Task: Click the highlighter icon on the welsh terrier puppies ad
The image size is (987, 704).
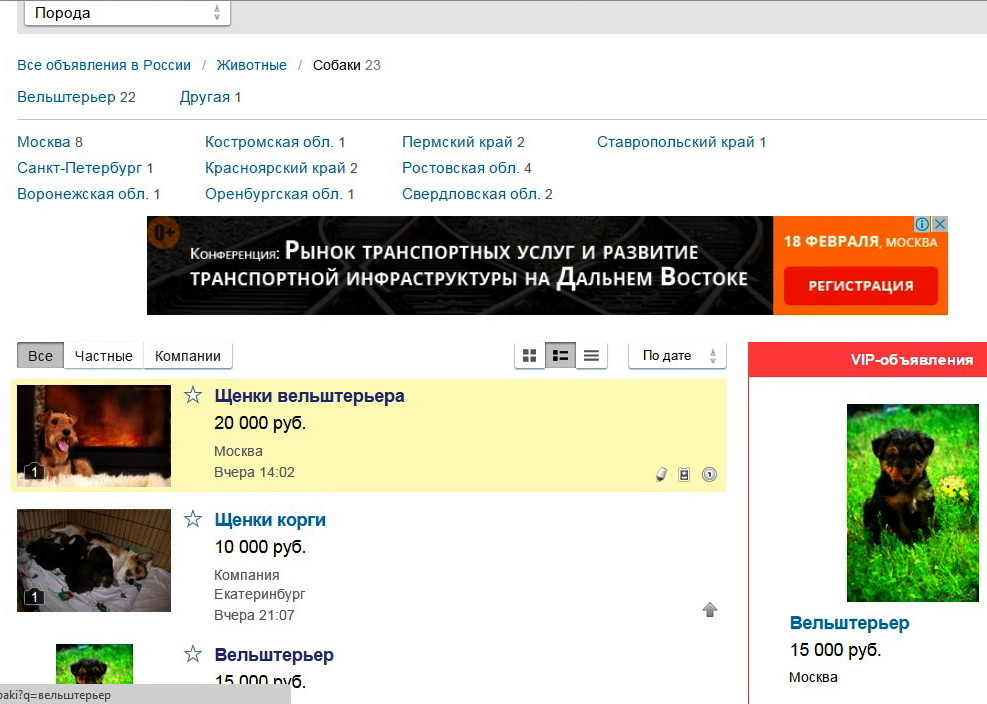Action: pos(660,475)
